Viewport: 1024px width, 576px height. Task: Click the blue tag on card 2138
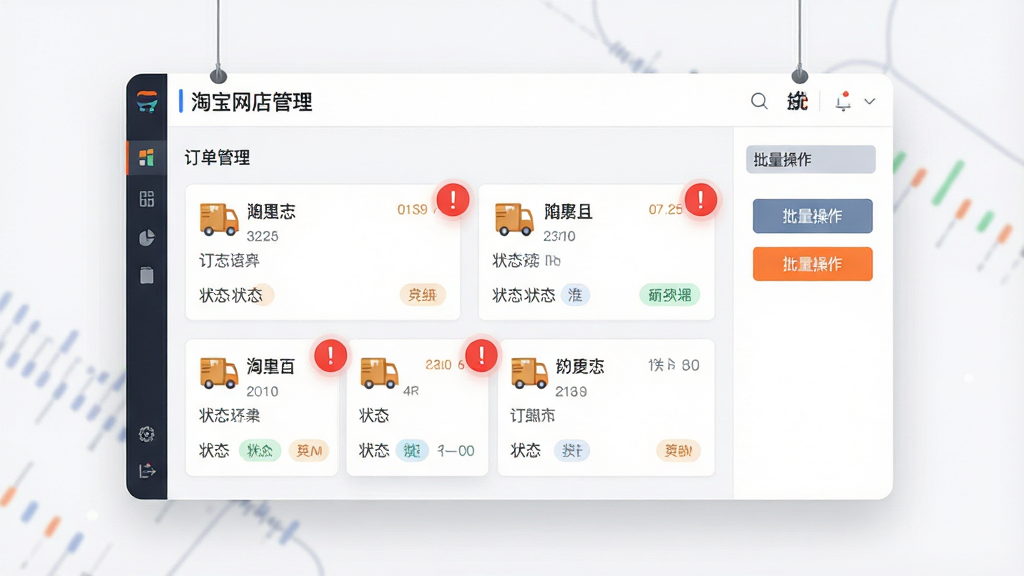click(572, 451)
